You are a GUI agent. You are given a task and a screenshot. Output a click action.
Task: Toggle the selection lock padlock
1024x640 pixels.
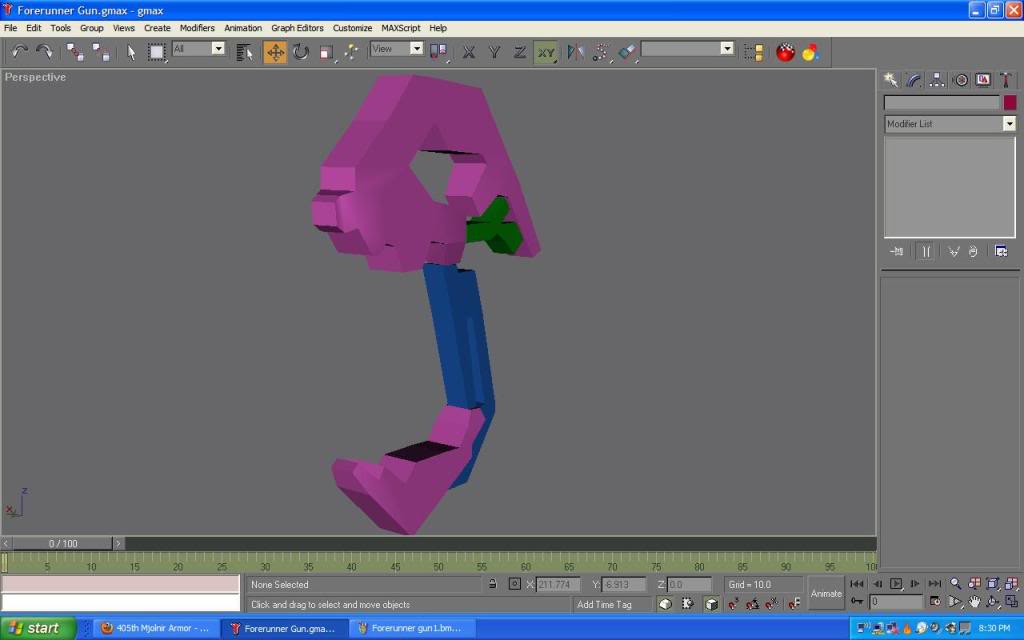point(492,584)
